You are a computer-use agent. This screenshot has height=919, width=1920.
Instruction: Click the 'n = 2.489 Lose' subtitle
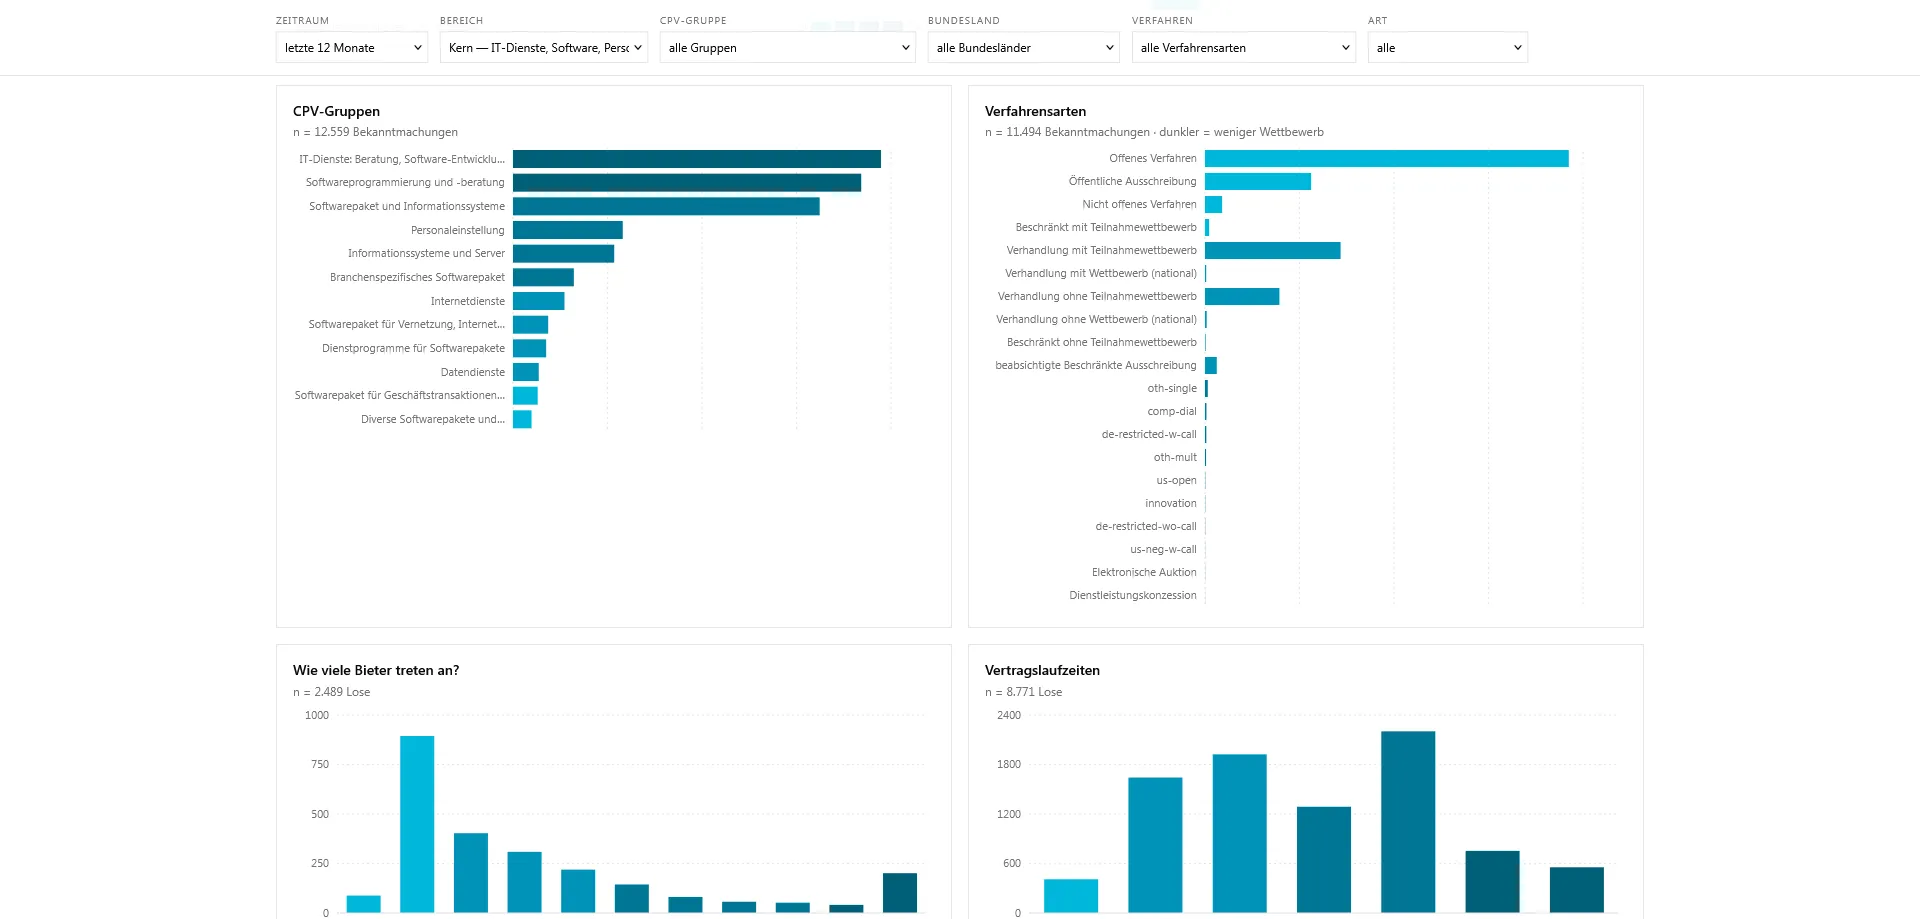point(331,692)
